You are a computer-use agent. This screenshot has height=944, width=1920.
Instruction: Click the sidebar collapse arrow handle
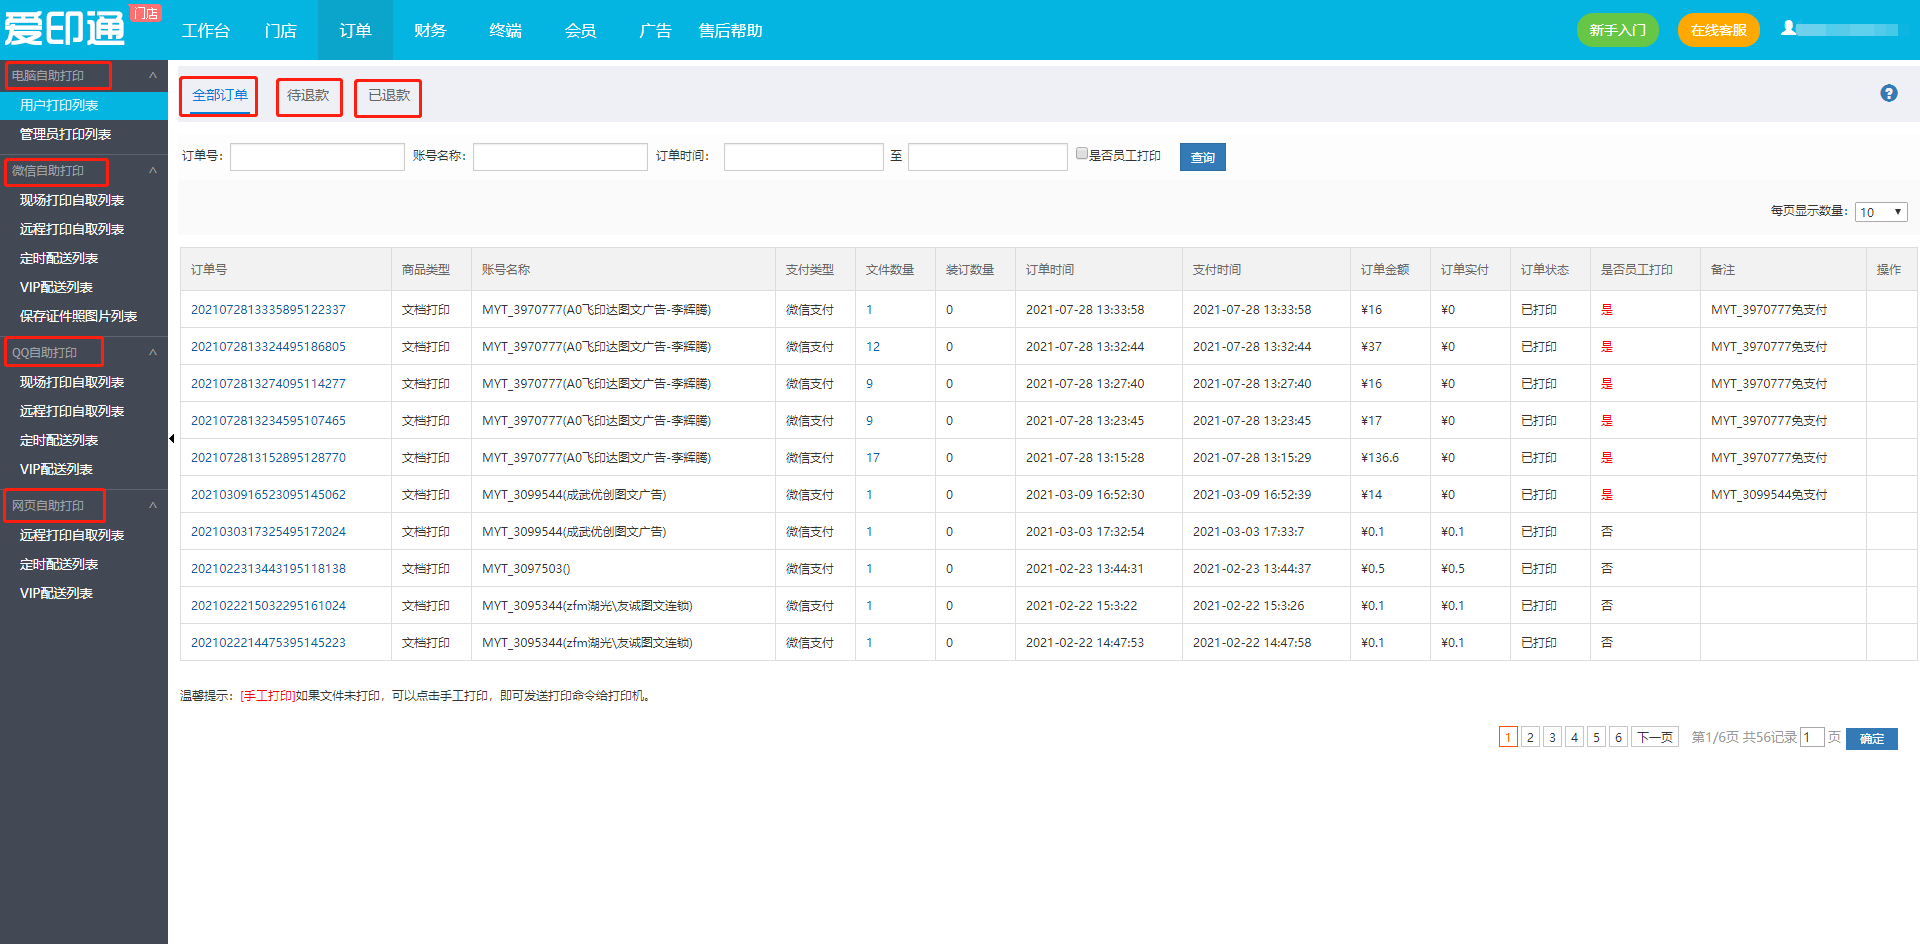click(x=171, y=438)
